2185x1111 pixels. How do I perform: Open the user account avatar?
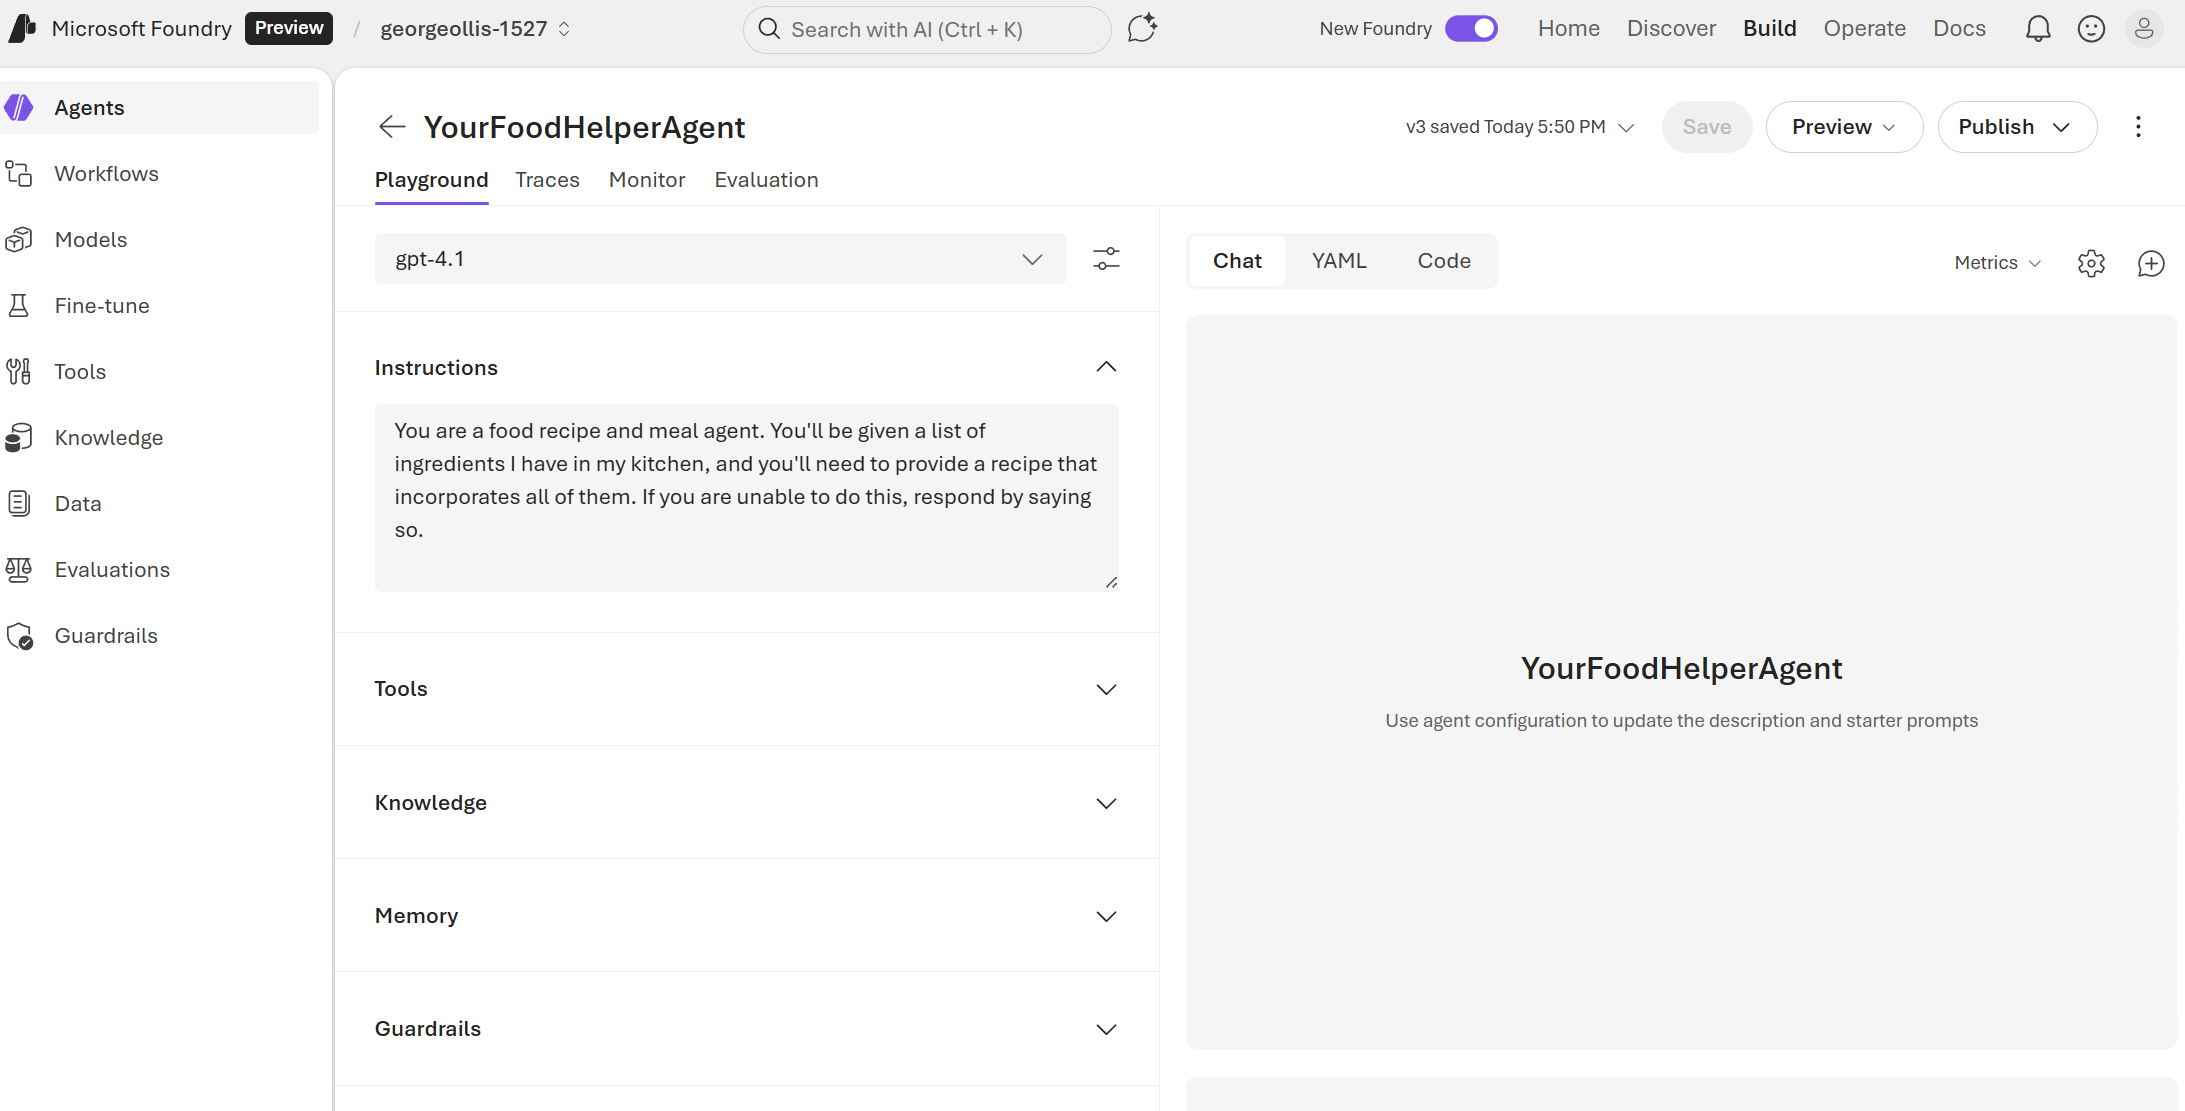click(x=2144, y=29)
